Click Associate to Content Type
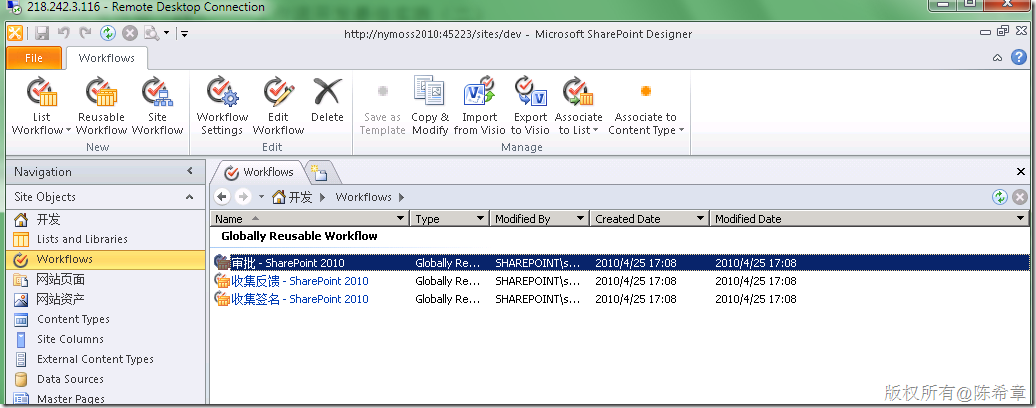This screenshot has width=1036, height=408. (x=646, y=106)
